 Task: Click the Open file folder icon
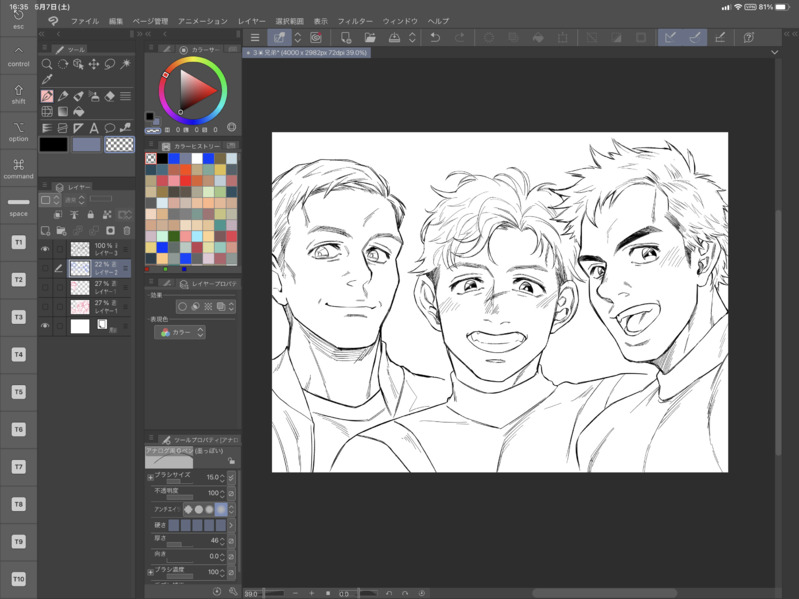[370, 38]
